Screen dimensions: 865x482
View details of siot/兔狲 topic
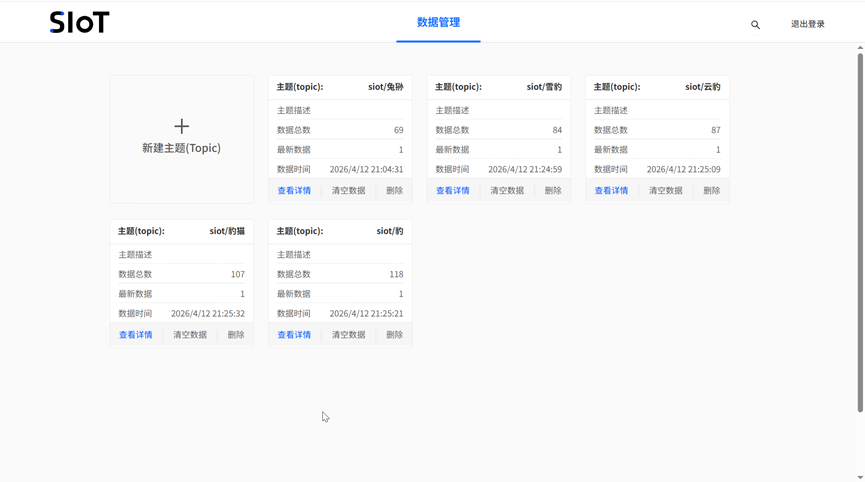(294, 190)
